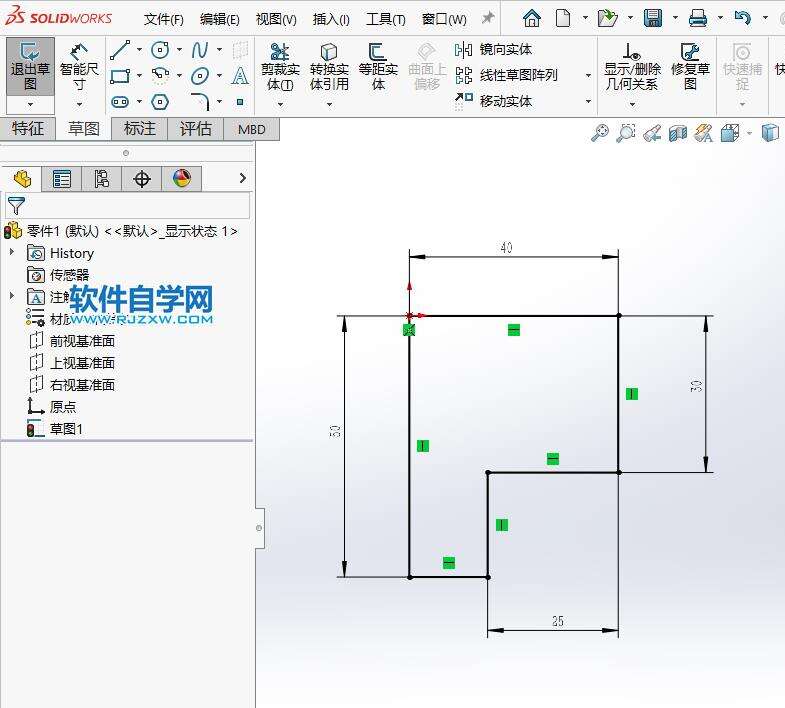Expand the Annotations (注解) tree node
The height and width of the screenshot is (708, 785).
(x=12, y=296)
